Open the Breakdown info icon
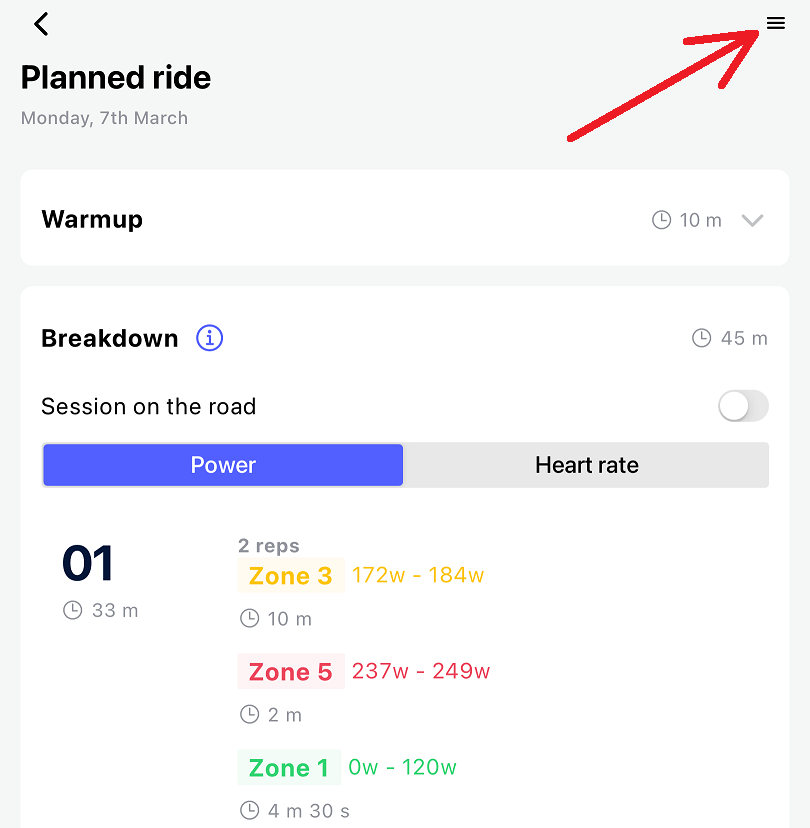Screen dimensions: 810x828 point(210,338)
